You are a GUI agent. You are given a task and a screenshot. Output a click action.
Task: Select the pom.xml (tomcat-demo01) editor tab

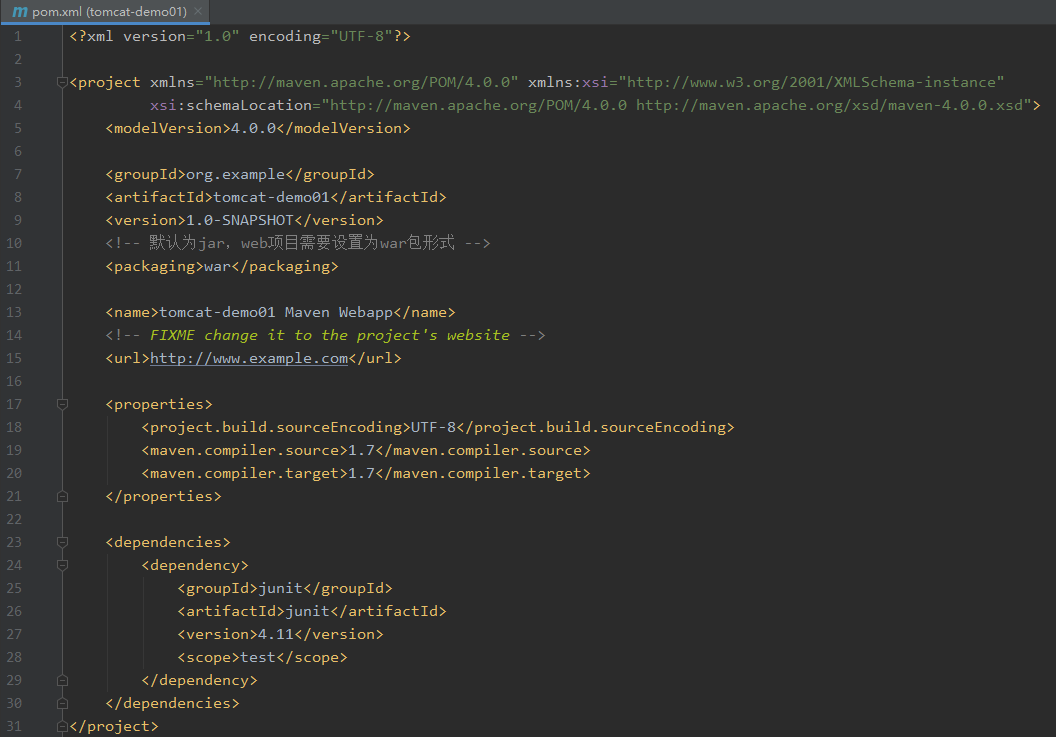105,11
